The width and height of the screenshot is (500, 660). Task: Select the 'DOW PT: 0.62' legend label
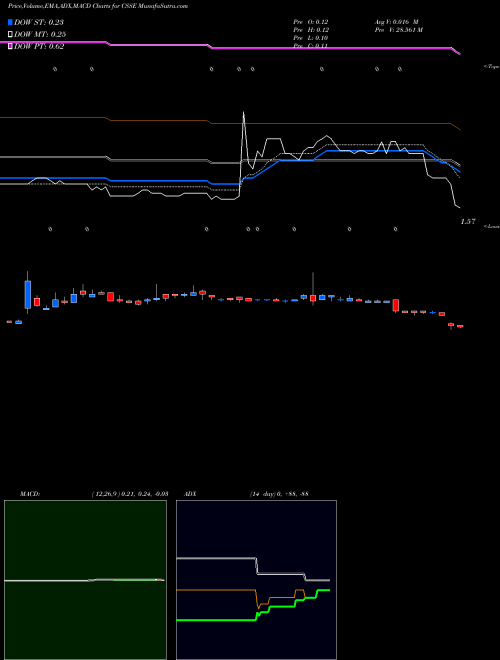click(39, 46)
